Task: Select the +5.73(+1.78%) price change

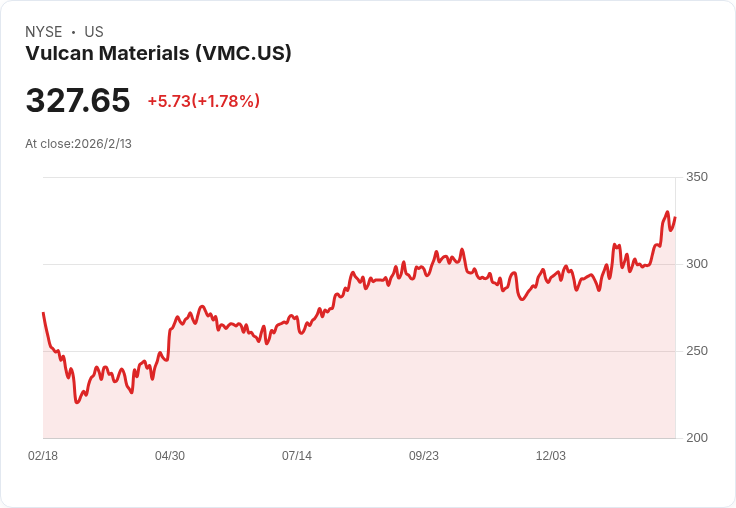Action: click(x=203, y=101)
